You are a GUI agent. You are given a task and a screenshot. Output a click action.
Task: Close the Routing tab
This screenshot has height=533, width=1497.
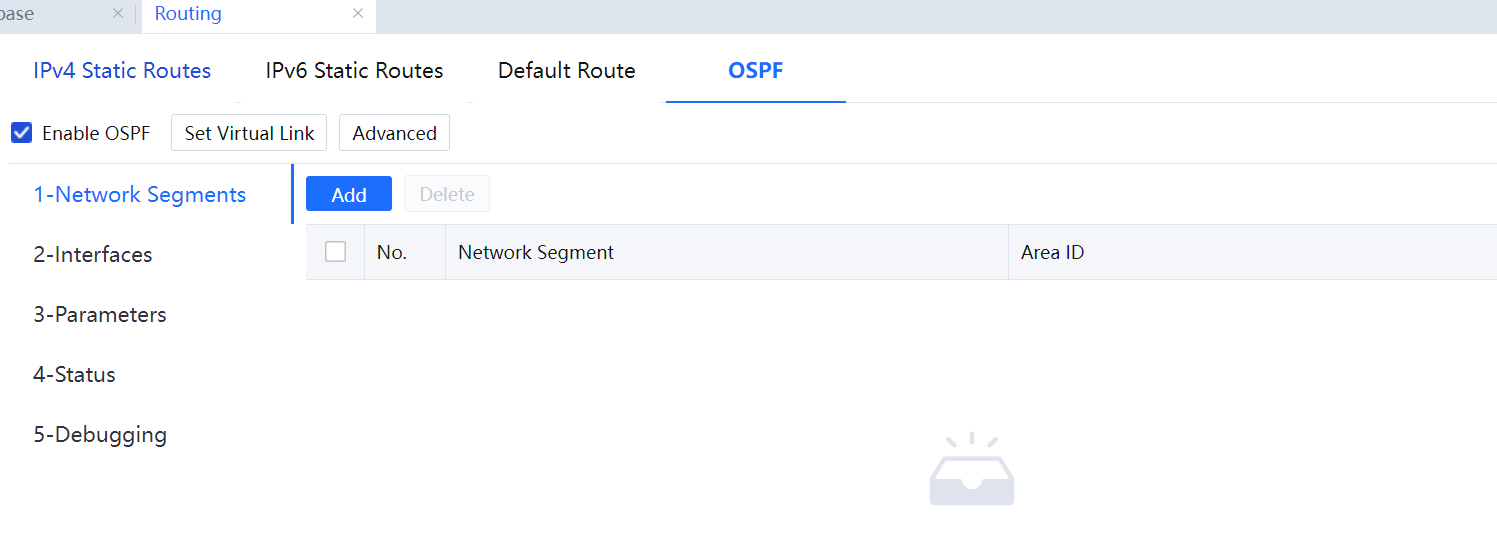point(358,14)
